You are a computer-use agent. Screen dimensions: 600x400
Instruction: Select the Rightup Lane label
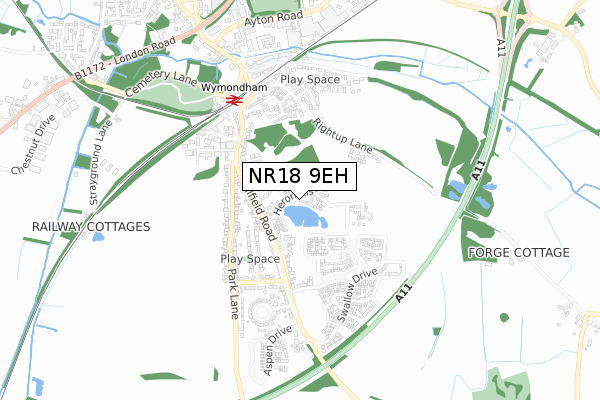[x=342, y=136]
